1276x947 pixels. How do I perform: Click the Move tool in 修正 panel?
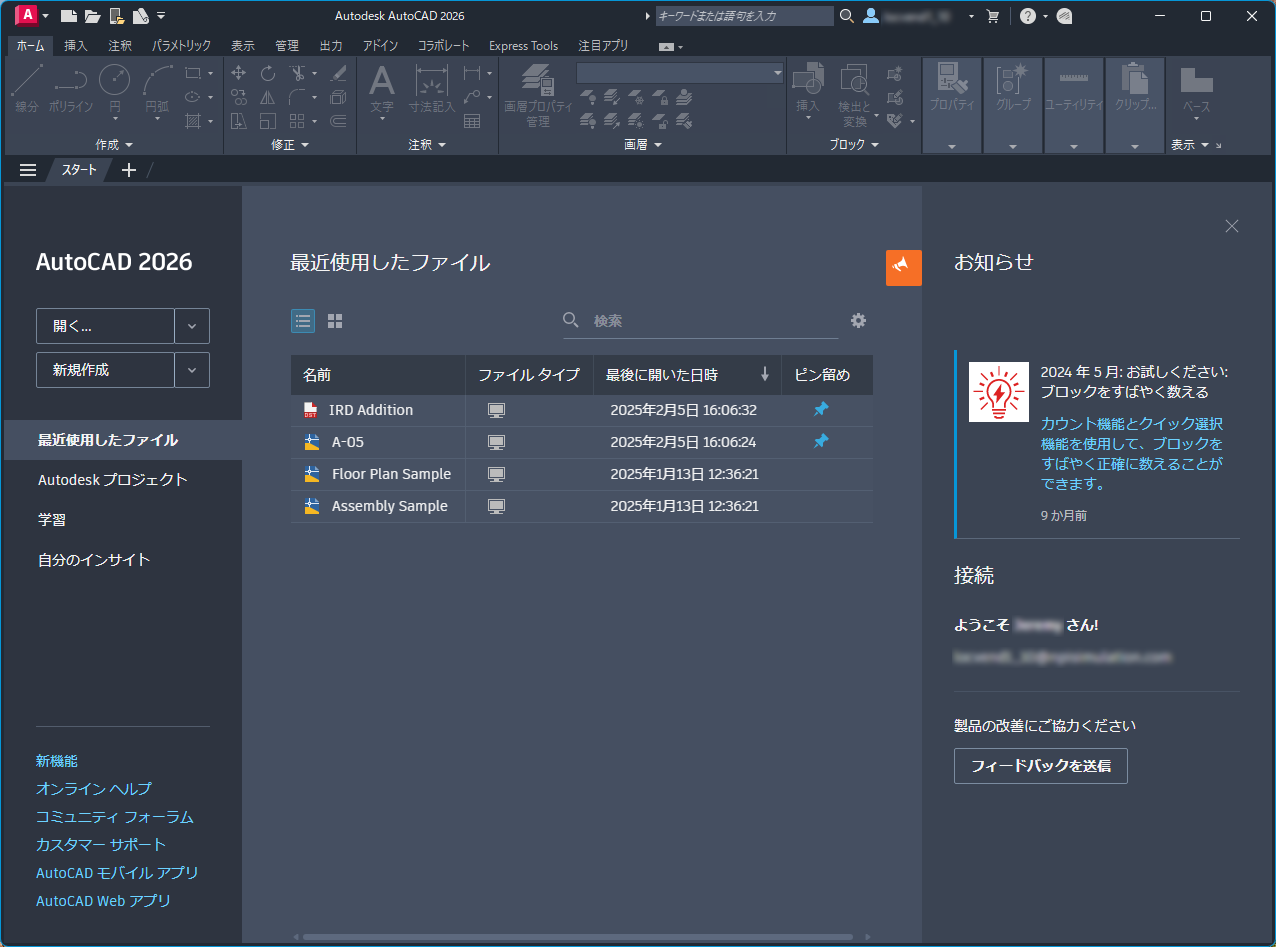tap(239, 73)
